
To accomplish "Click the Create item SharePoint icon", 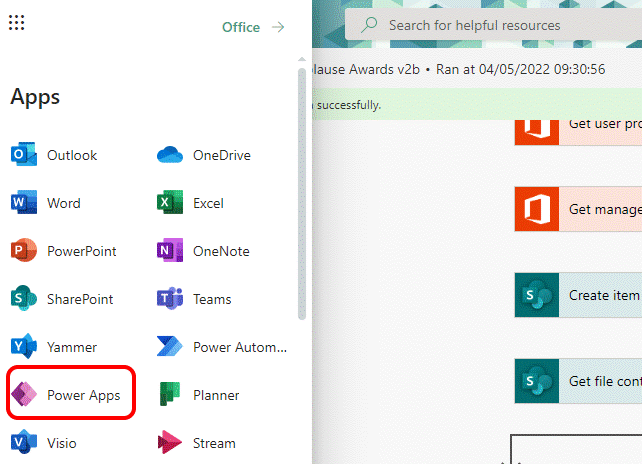I will click(537, 295).
